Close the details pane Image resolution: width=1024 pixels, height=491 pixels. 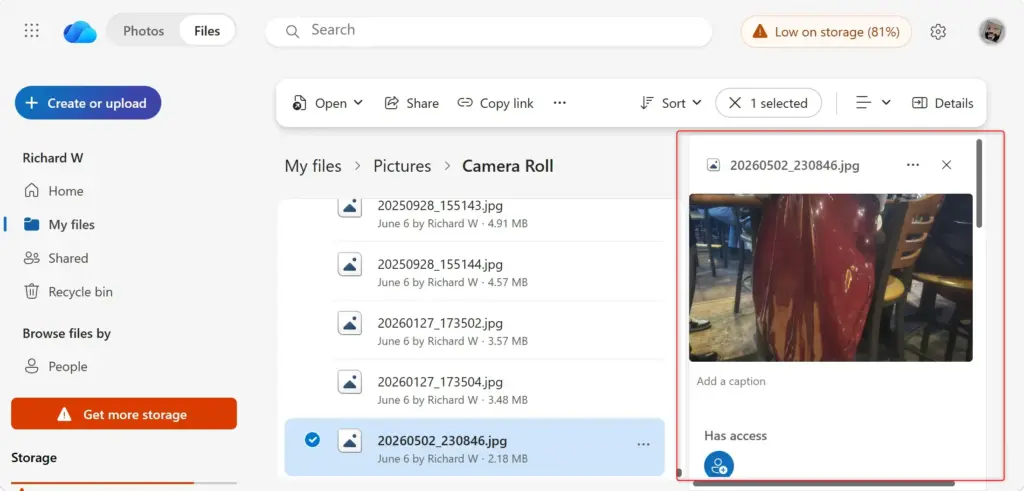click(x=946, y=165)
